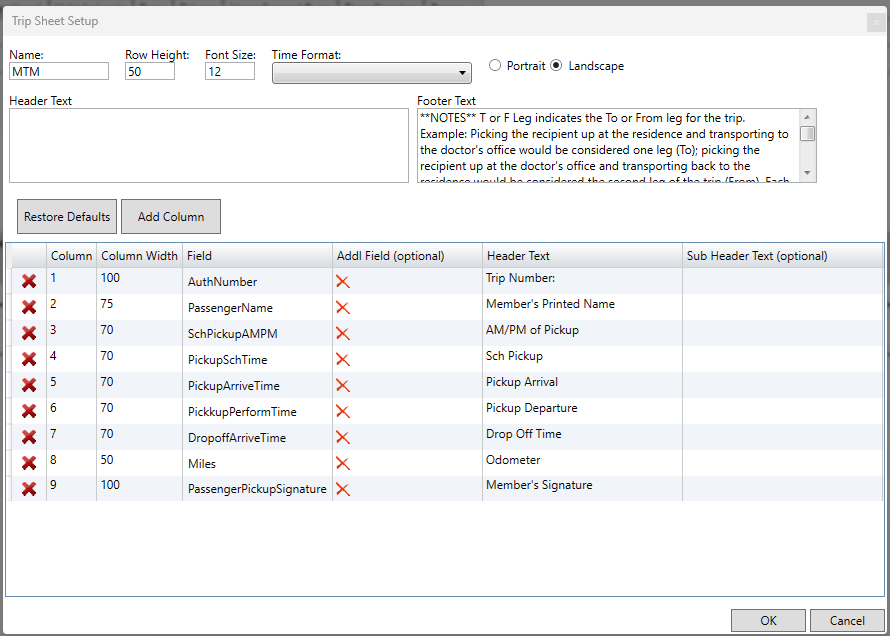Delete the AuthNumber column using its red X
The width and height of the screenshot is (890, 636).
[29, 281]
